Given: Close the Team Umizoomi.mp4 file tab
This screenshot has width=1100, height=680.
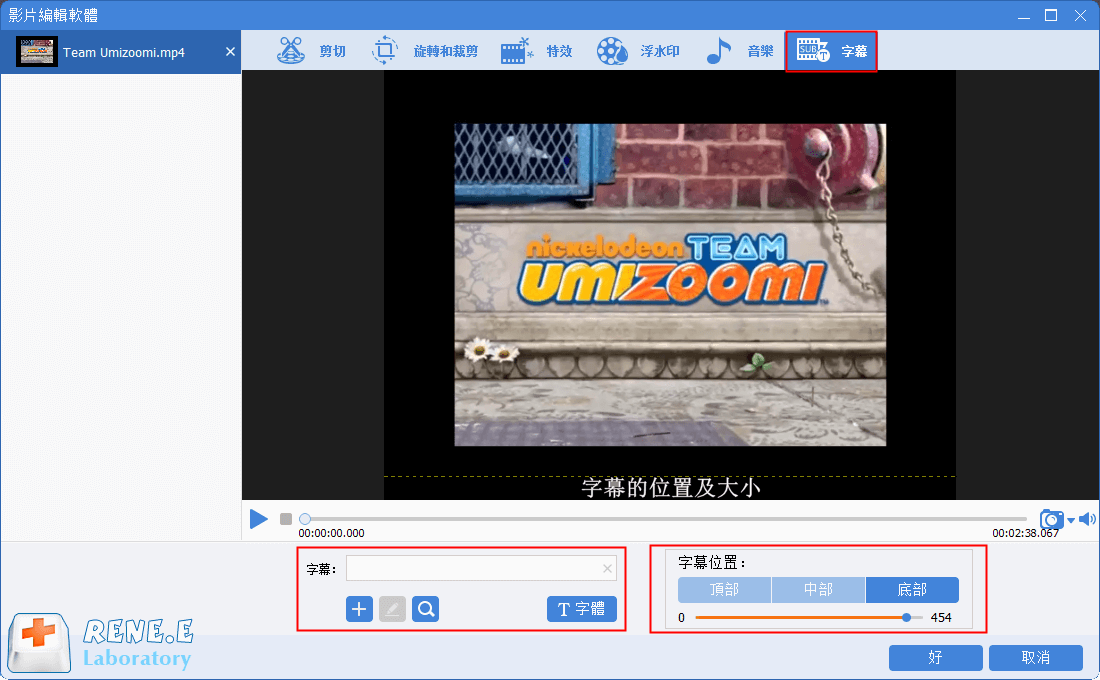Looking at the screenshot, I should (x=230, y=51).
